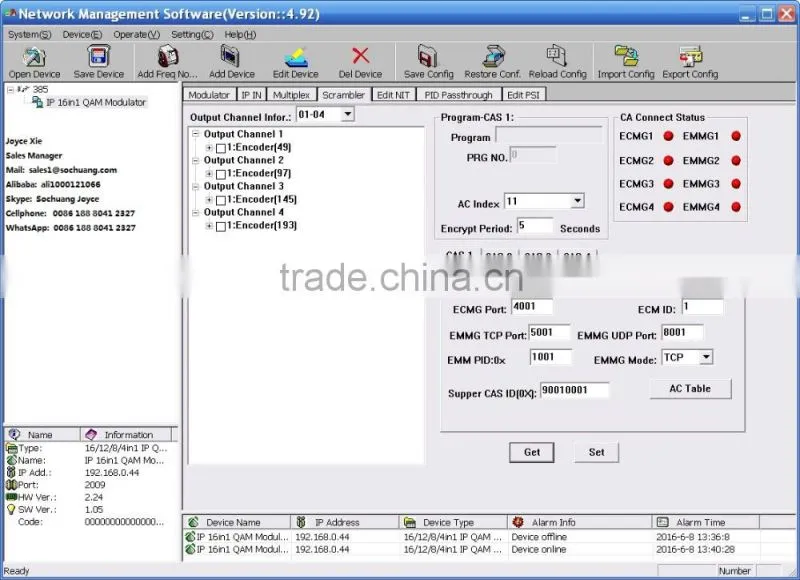Select the IP 16in1 QAM Modulator device icon in tree

[x=37, y=102]
